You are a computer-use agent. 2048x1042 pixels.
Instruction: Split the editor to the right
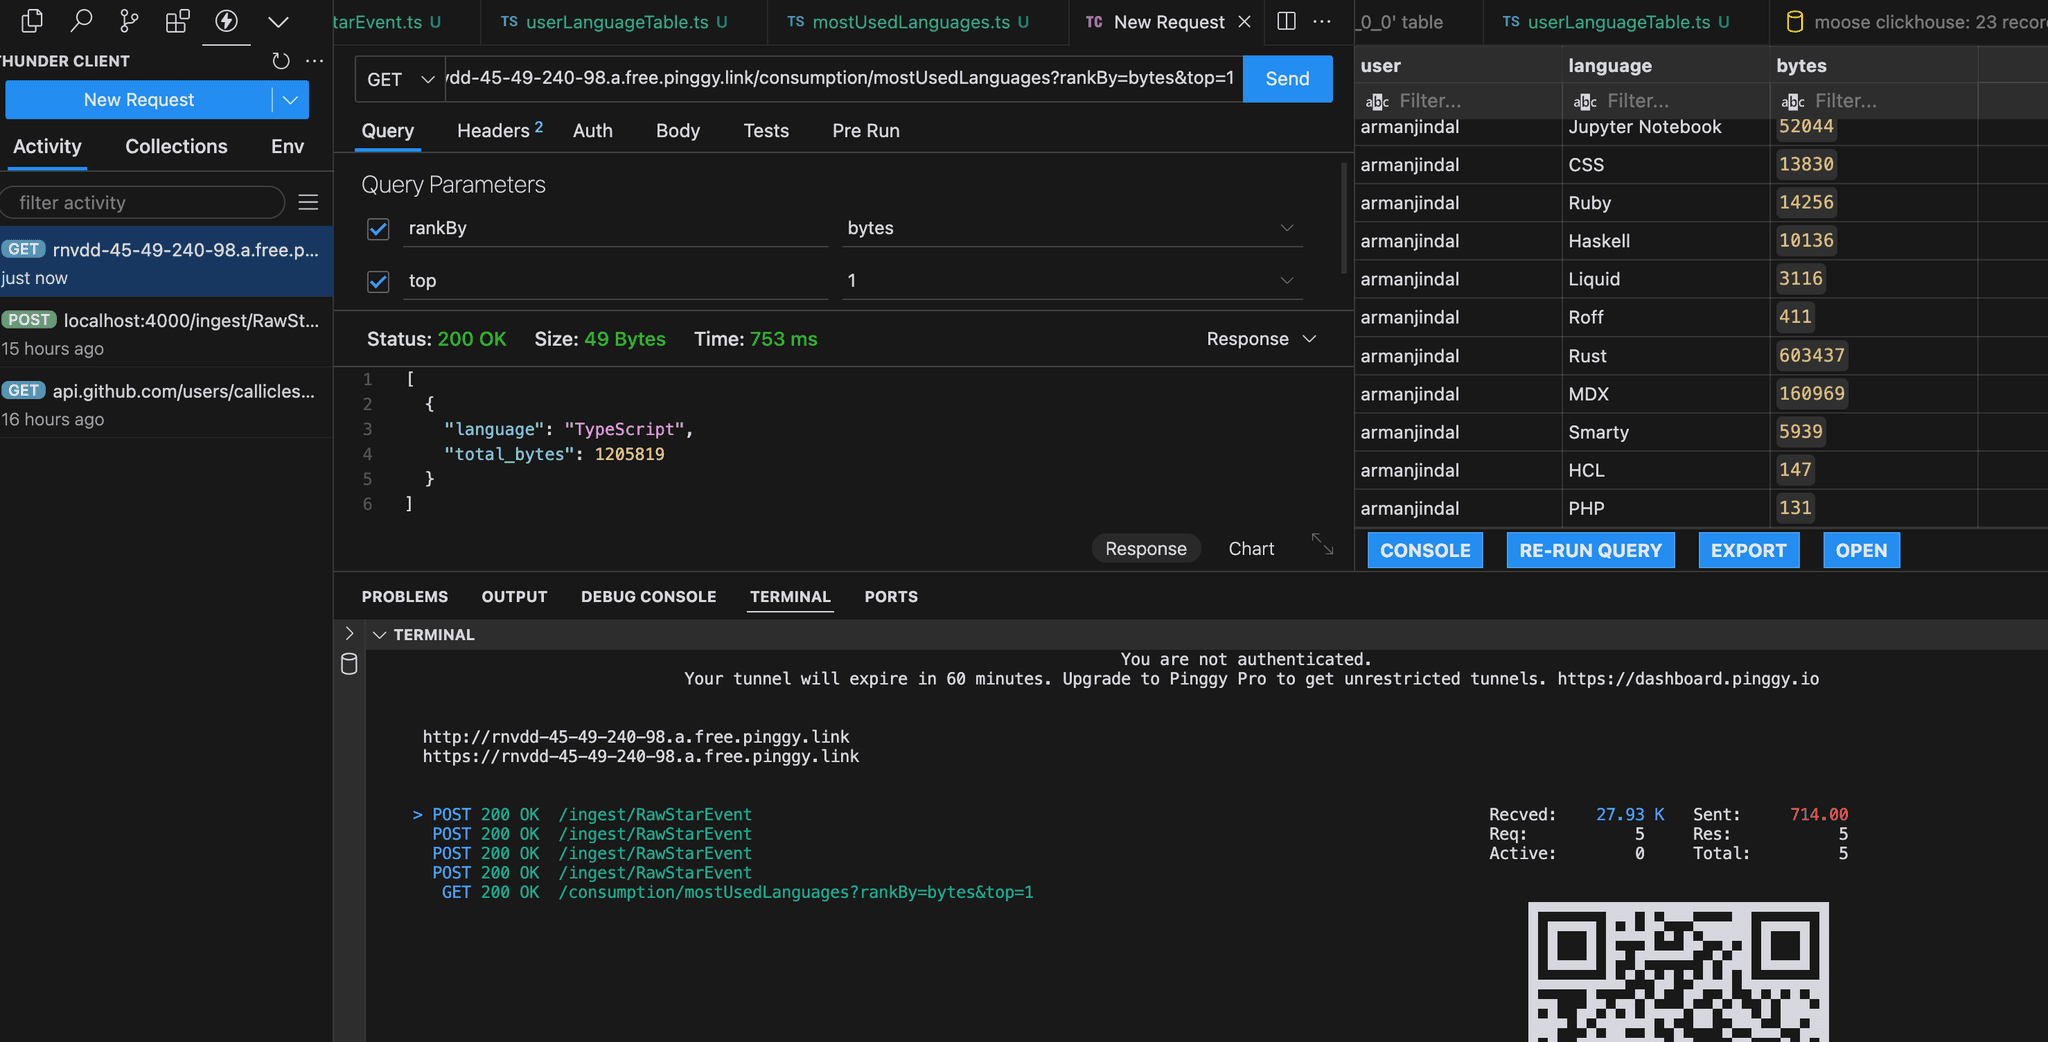tap(1287, 21)
